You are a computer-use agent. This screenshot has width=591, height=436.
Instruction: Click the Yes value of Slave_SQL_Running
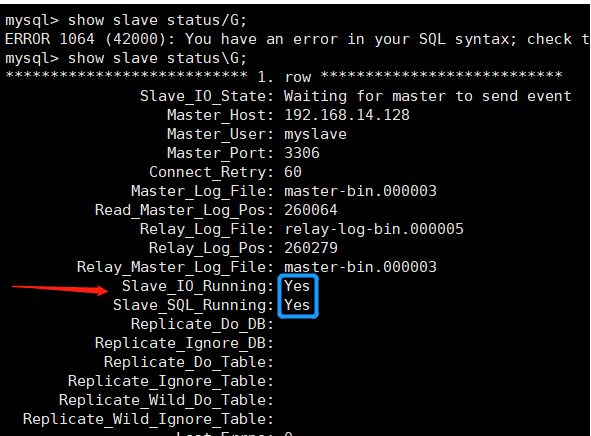[297, 305]
